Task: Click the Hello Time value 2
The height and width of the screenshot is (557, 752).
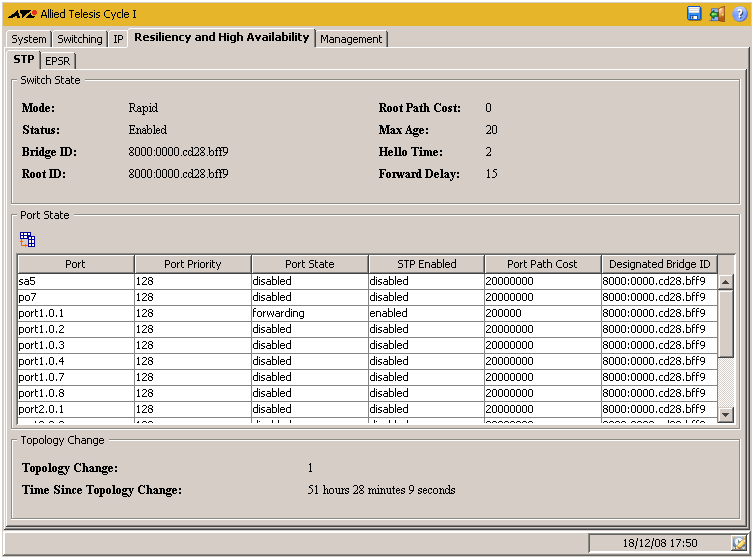Action: coord(488,152)
